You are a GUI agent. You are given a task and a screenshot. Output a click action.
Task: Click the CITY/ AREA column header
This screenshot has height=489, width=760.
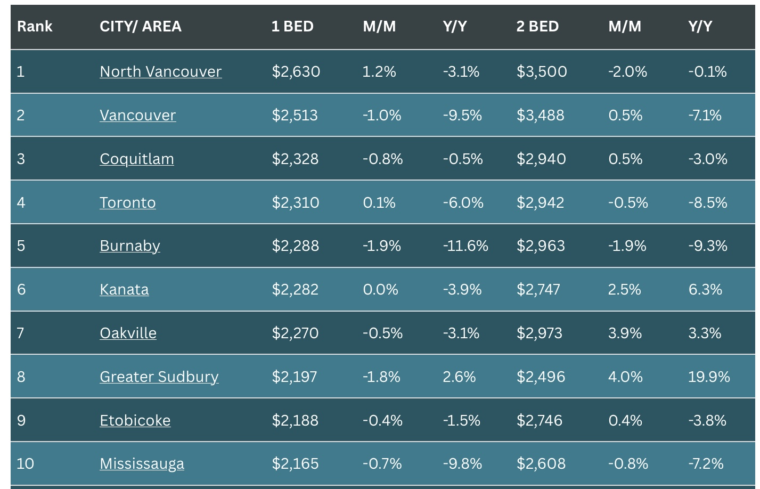(x=141, y=26)
